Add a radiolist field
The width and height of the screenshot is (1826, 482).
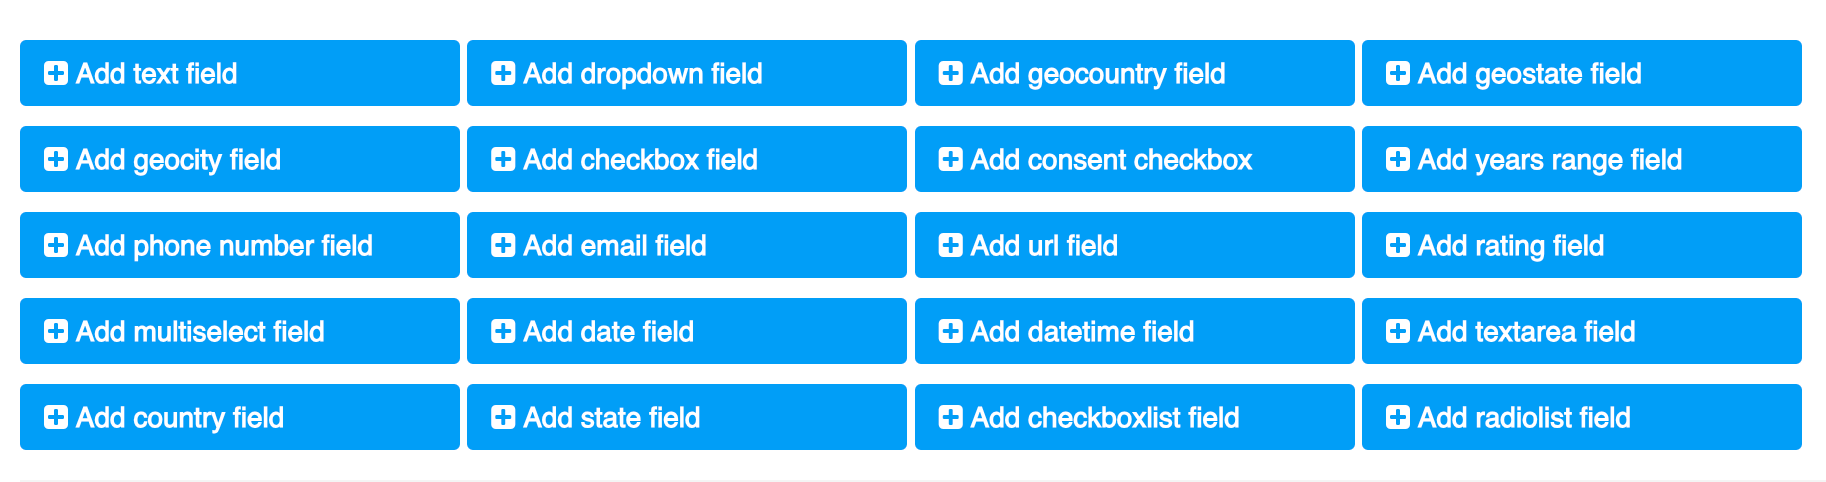[1581, 417]
